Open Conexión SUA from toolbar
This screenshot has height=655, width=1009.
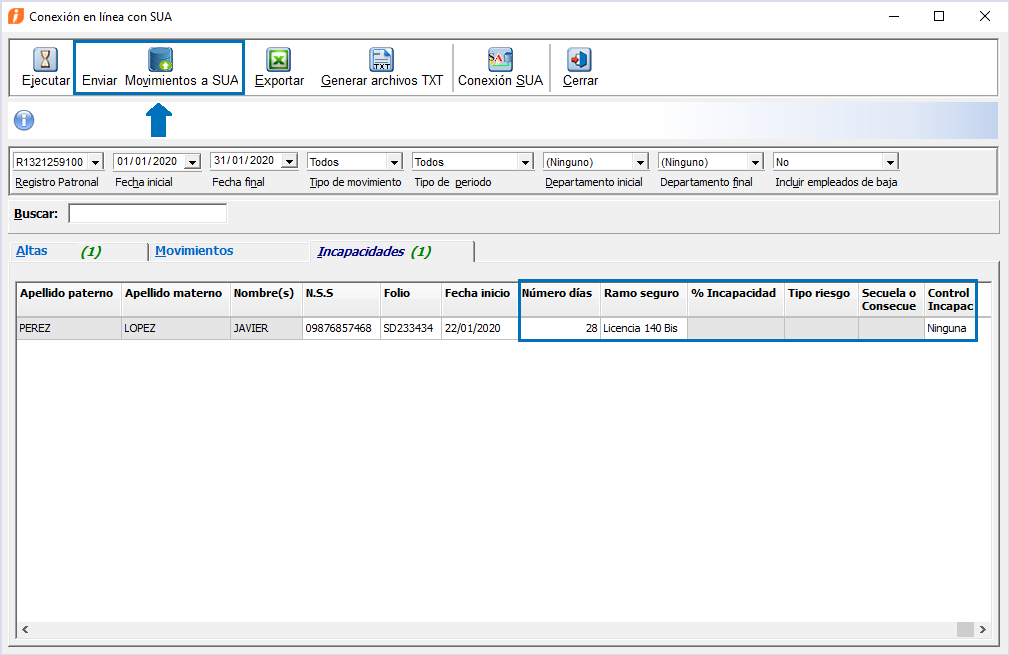[x=500, y=60]
